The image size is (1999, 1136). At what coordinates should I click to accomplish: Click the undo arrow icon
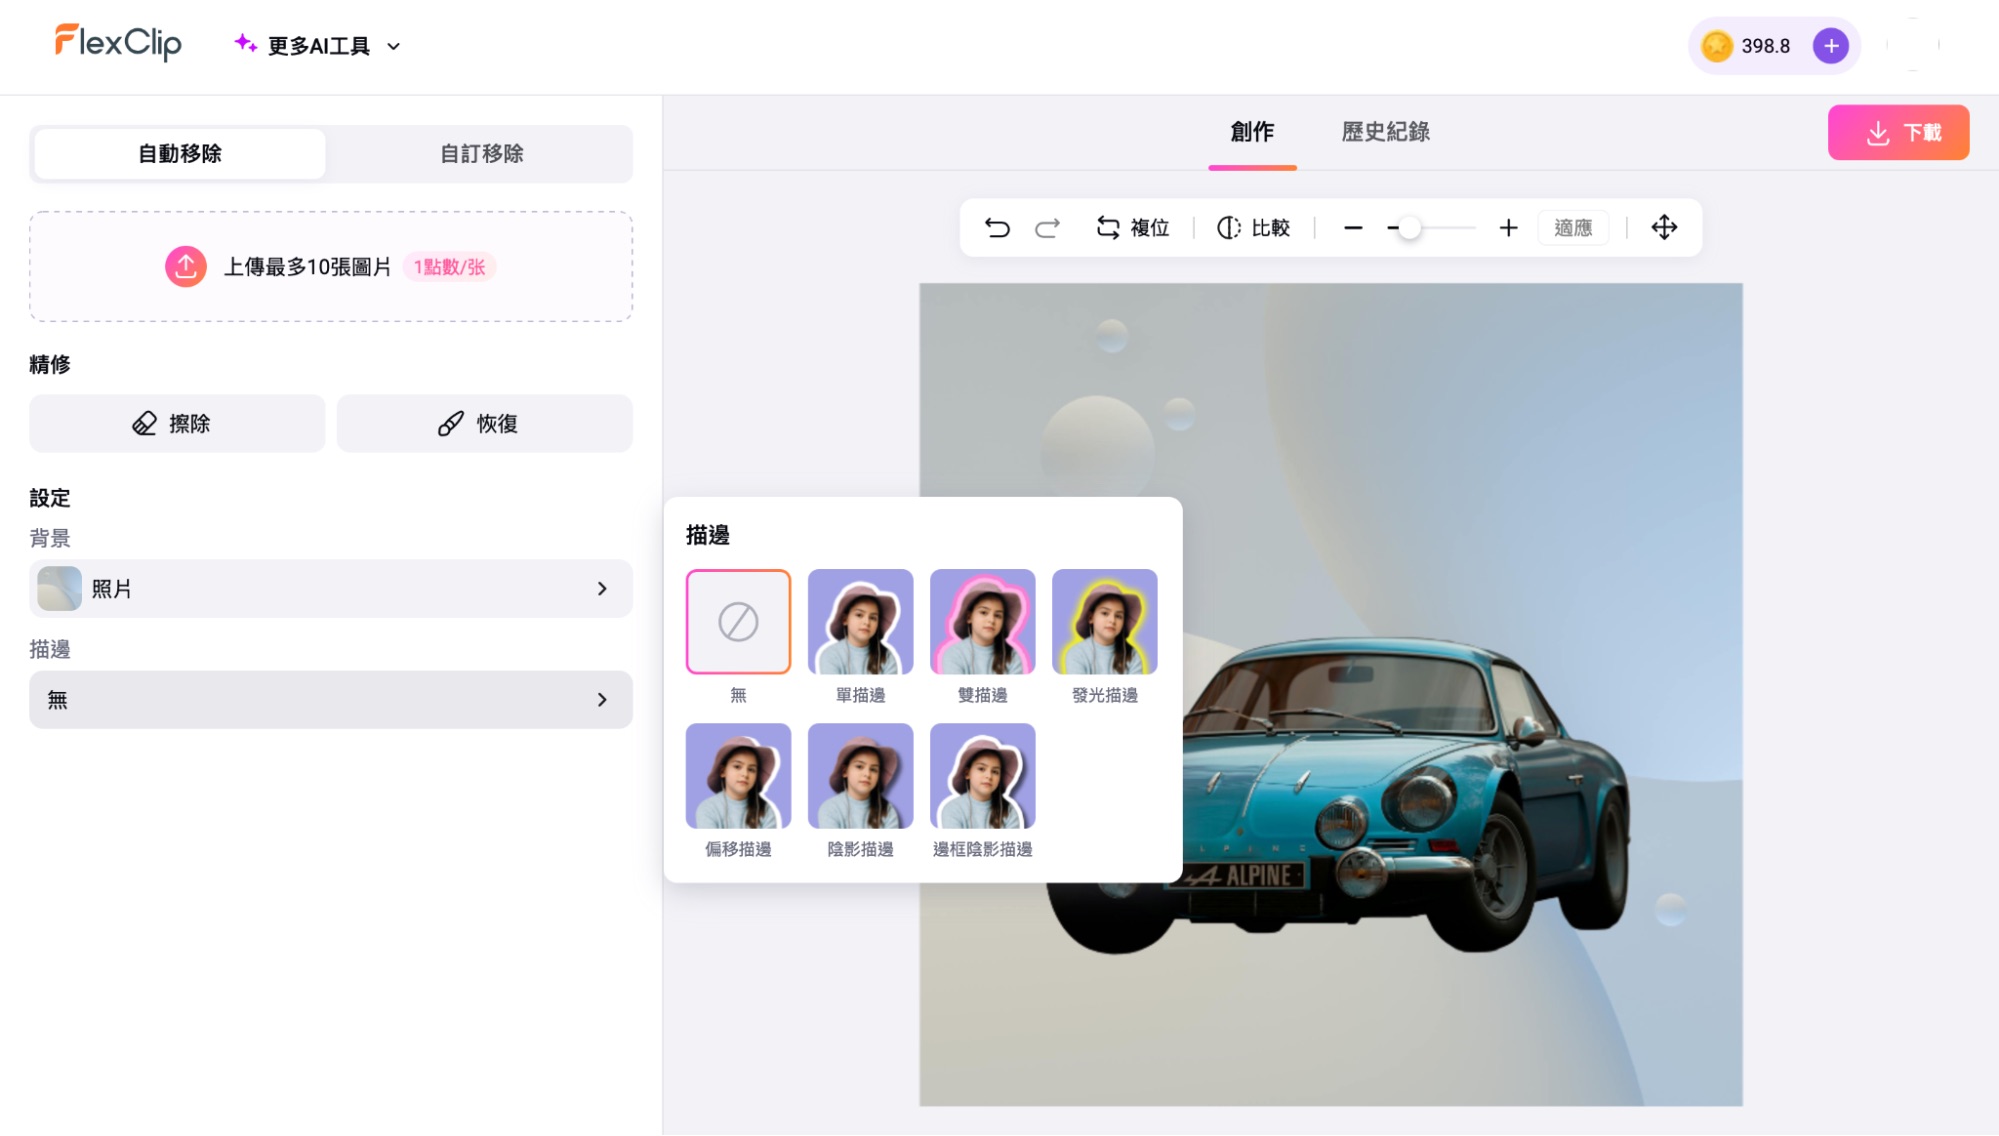click(997, 228)
